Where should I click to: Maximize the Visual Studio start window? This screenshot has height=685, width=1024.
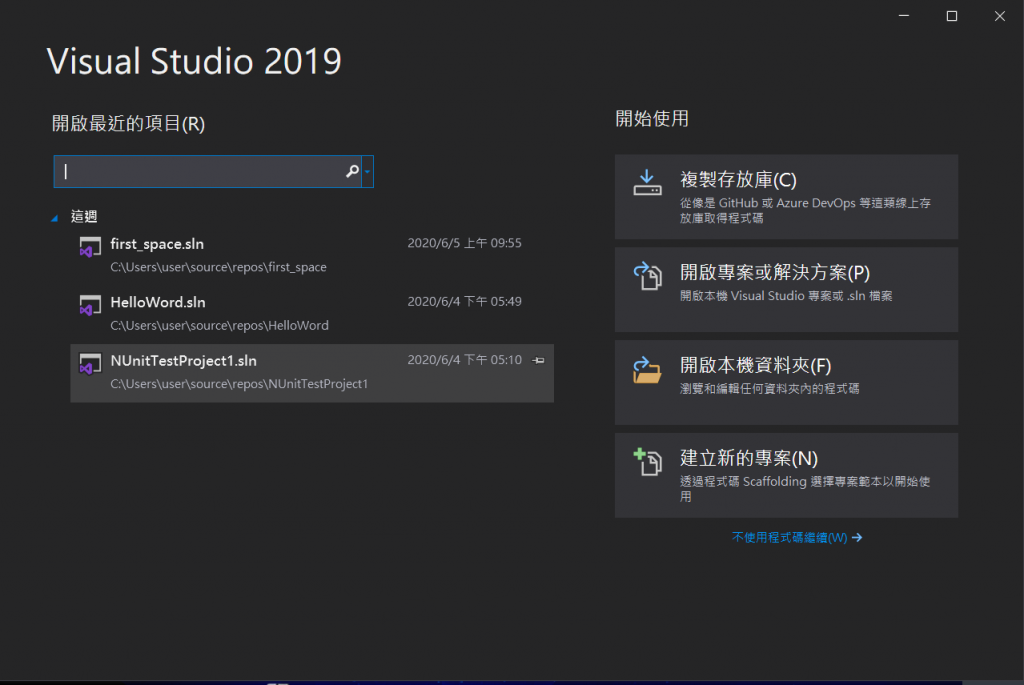[952, 16]
